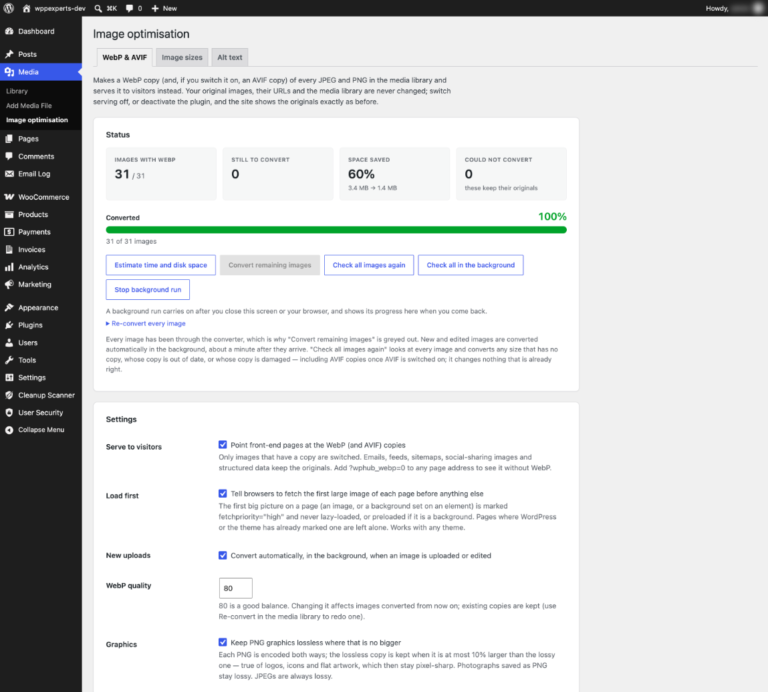Switch to the WebP & AVIF tab
The height and width of the screenshot is (692, 768).
(124, 57)
